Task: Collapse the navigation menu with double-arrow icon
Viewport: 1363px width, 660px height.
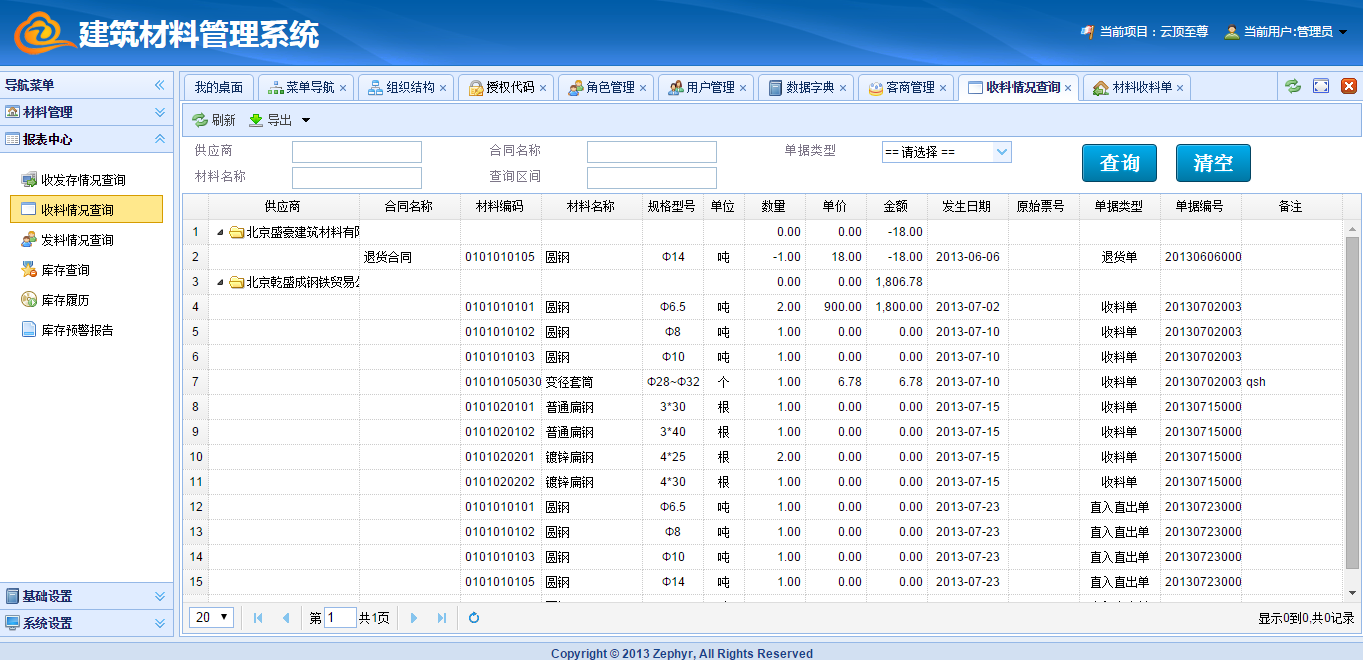Action: 159,85
